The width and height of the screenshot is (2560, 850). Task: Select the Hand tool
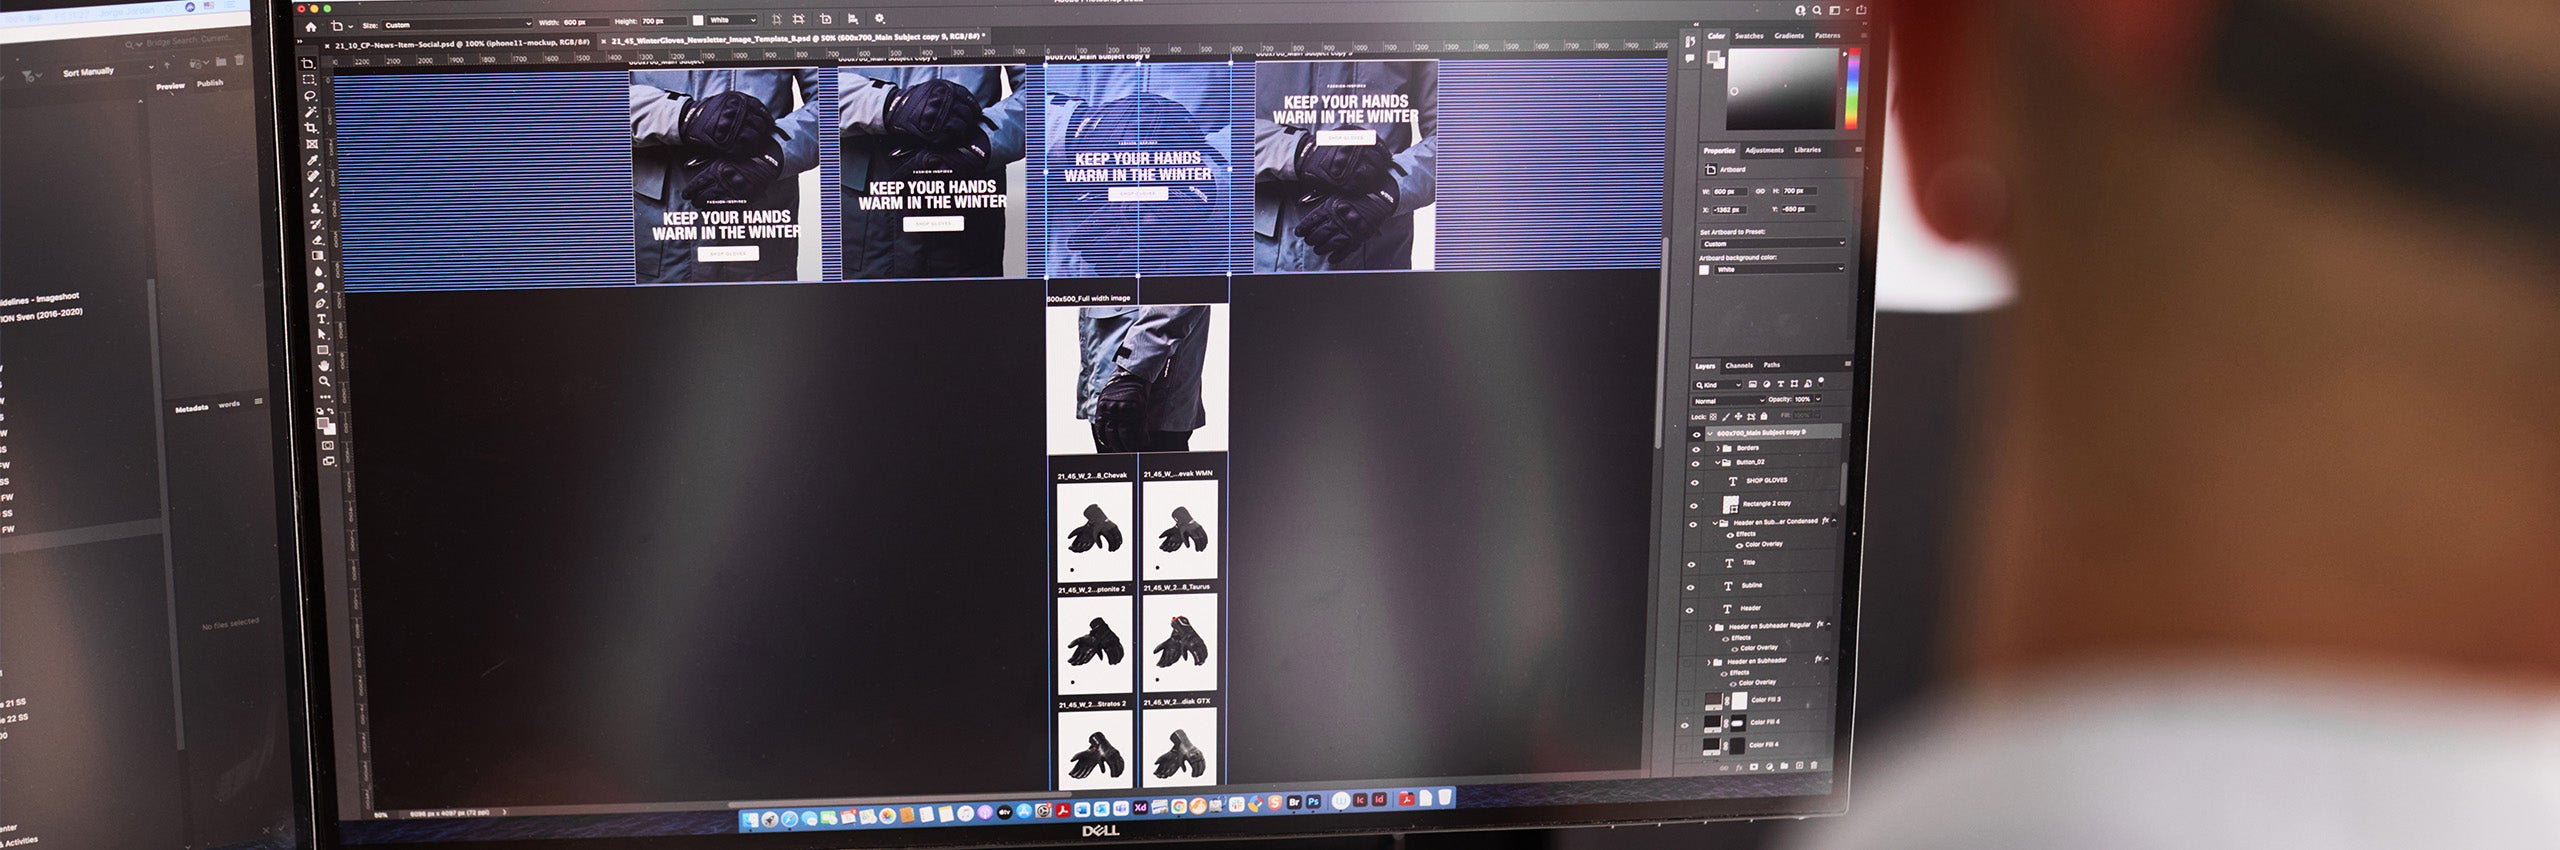323,366
